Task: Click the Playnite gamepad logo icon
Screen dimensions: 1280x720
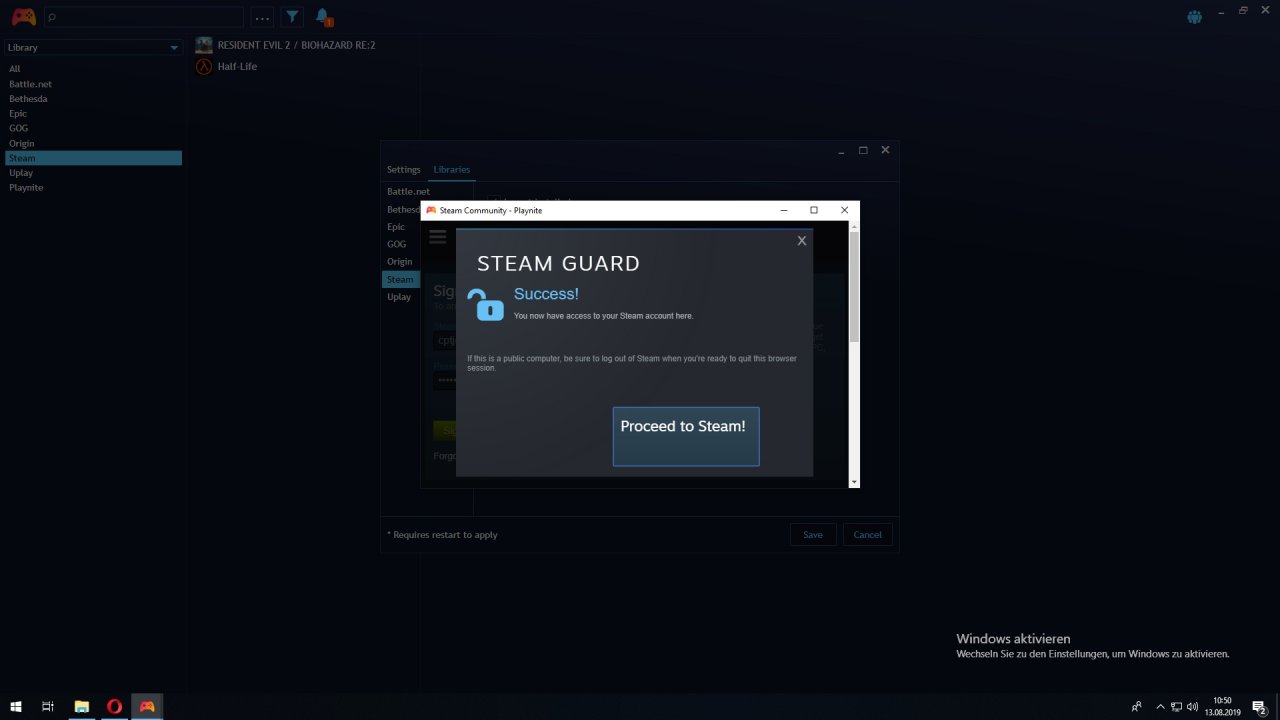Action: (x=23, y=17)
